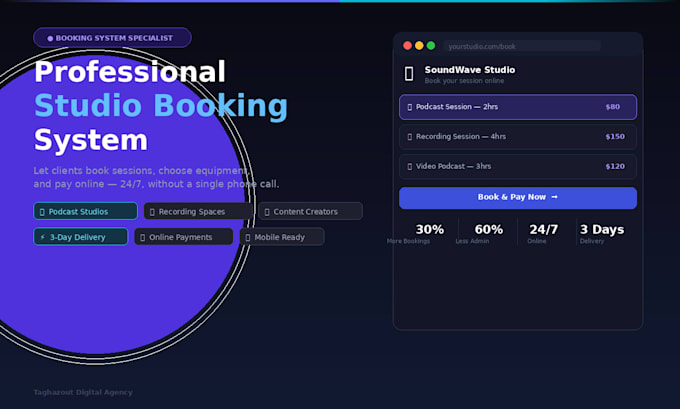This screenshot has width=680, height=409.
Task: Select the Podcast Session — 2hrs option
Action: click(518, 107)
